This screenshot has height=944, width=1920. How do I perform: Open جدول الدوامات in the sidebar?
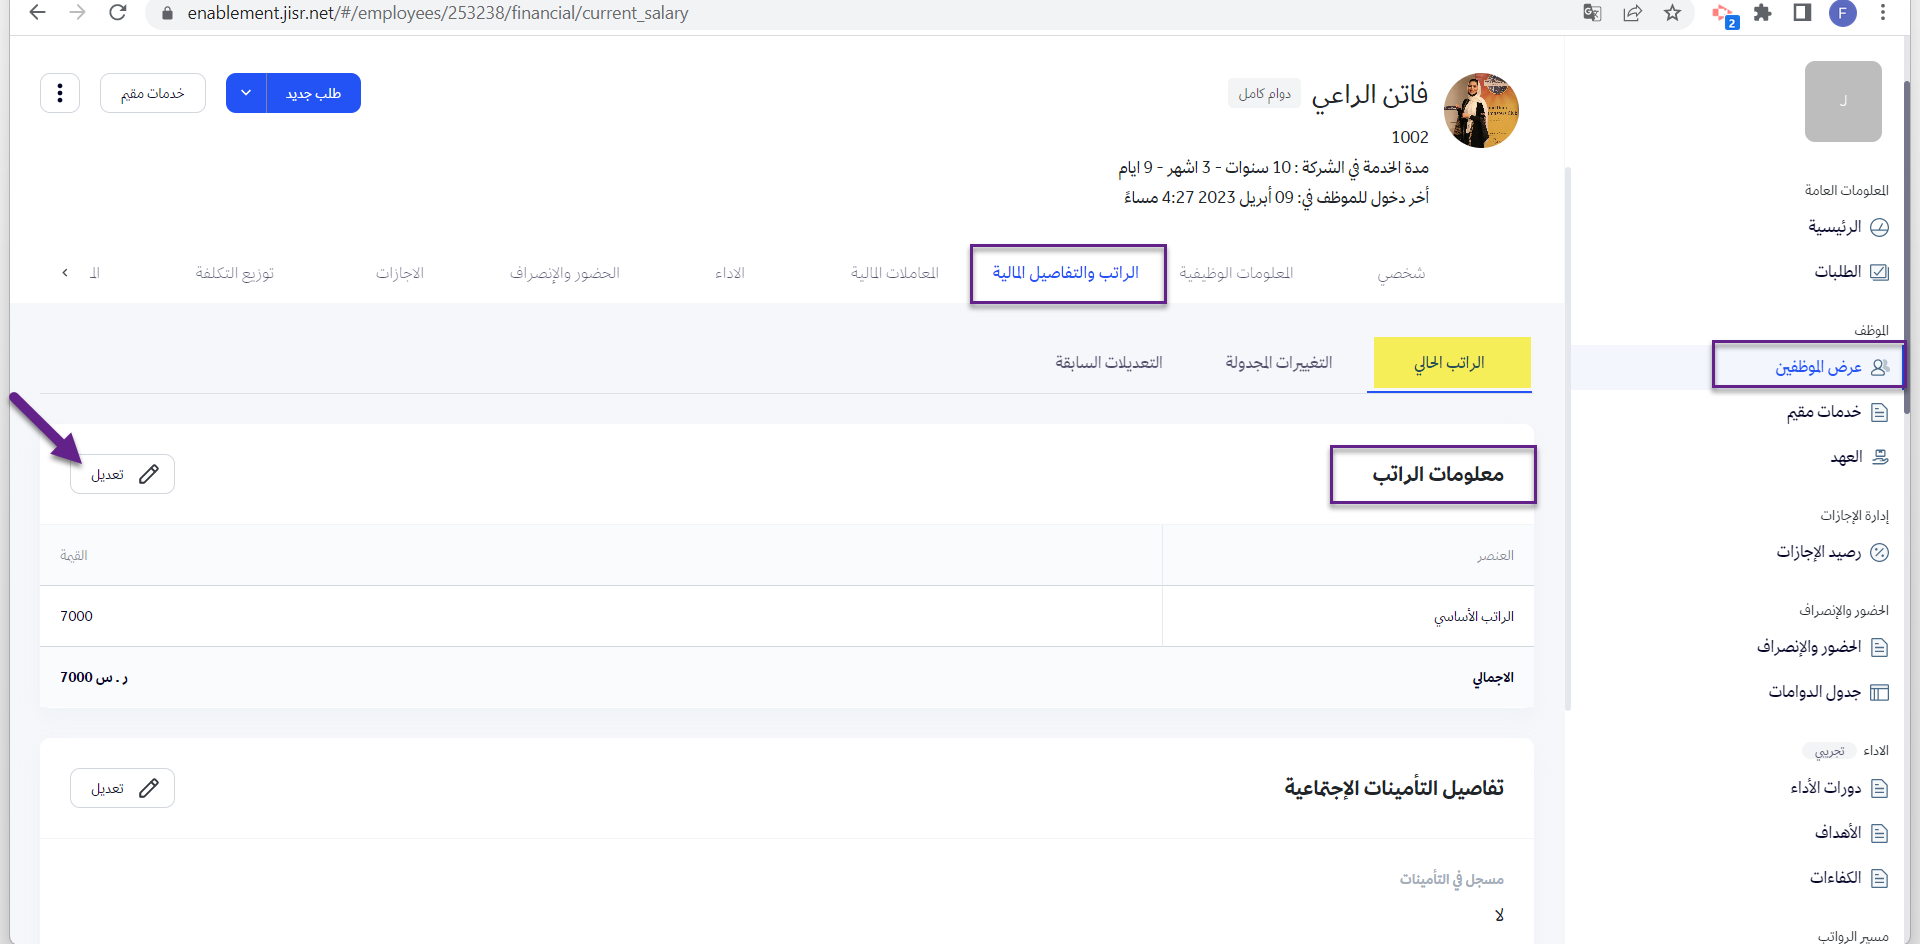coord(1827,692)
